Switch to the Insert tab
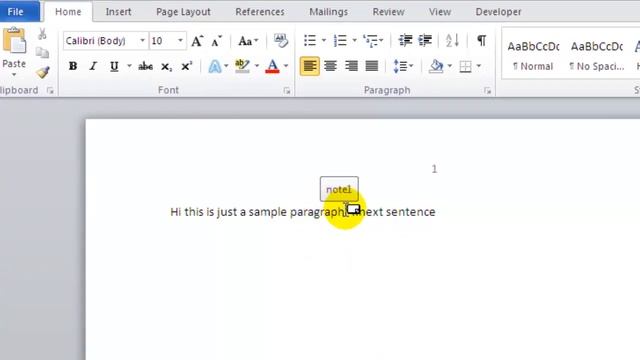This screenshot has height=360, width=640. click(118, 12)
